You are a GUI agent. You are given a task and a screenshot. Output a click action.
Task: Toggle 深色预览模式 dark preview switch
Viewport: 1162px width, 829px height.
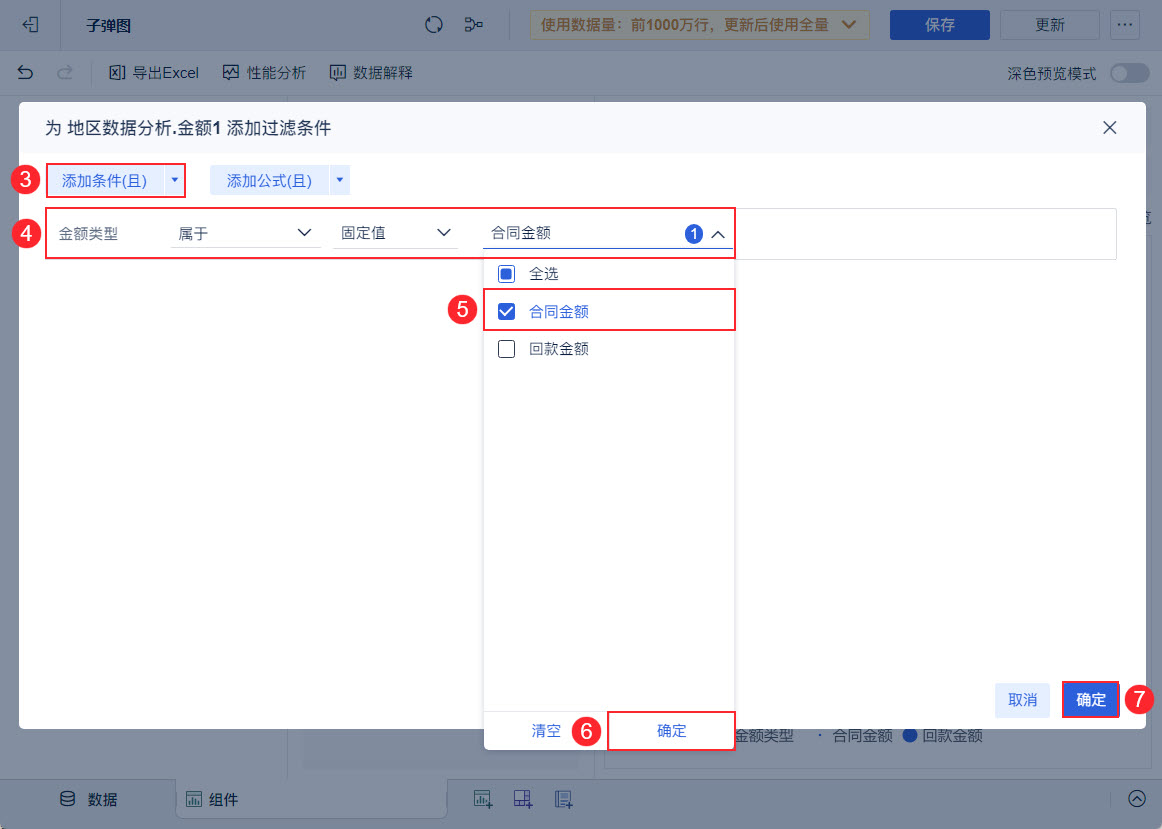1129,73
